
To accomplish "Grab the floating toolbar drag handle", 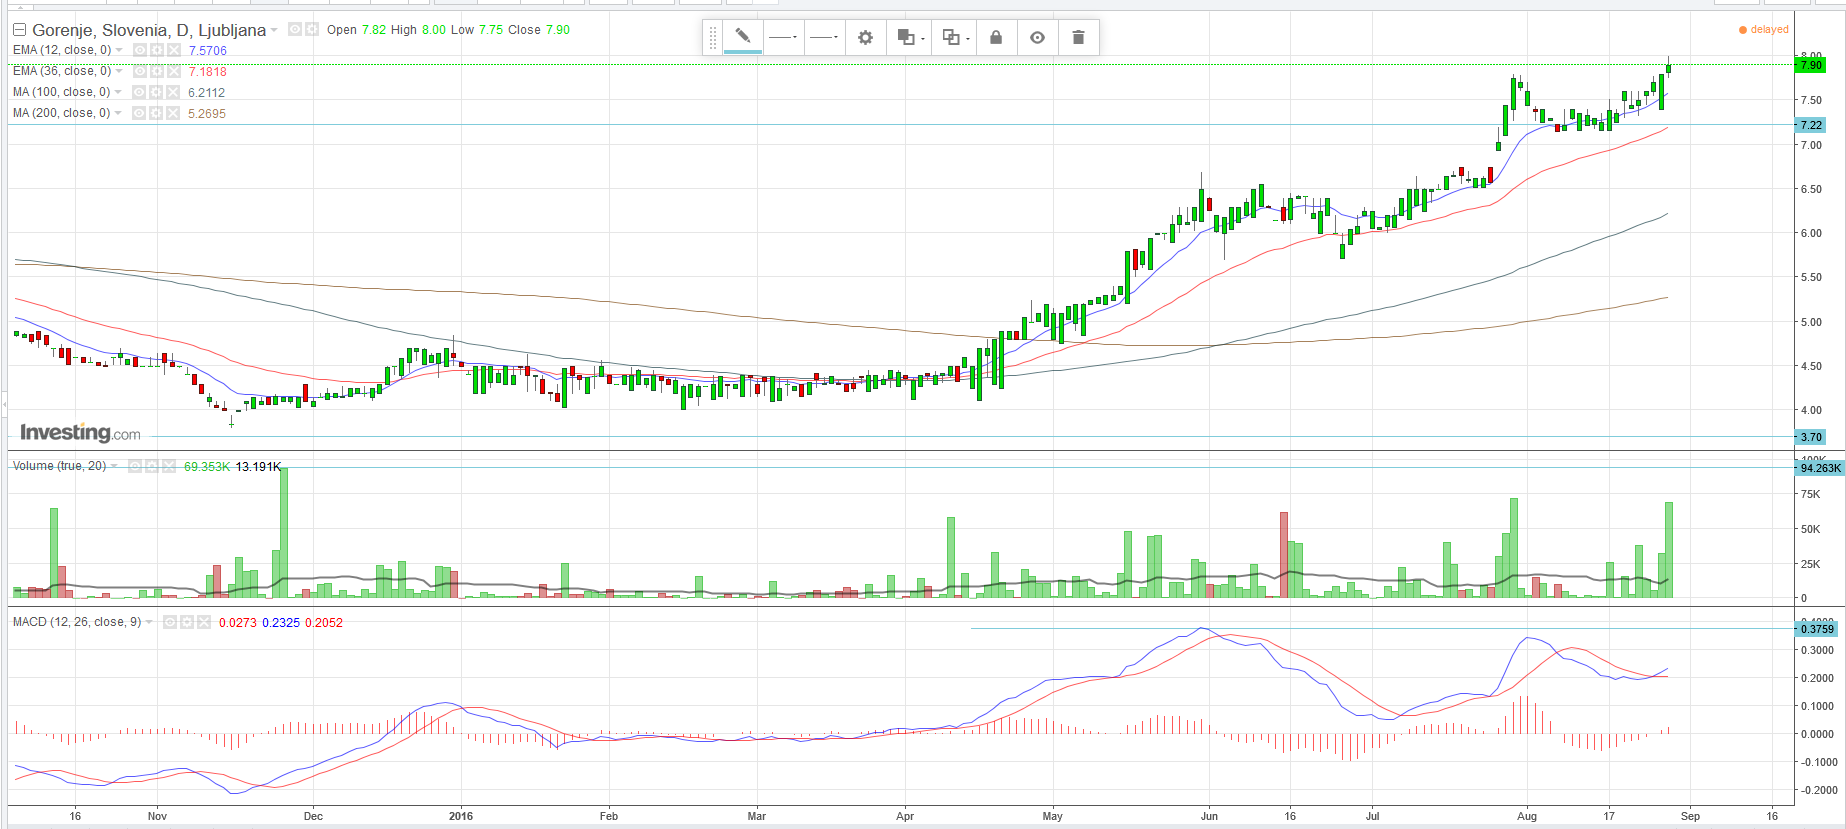I will point(713,38).
